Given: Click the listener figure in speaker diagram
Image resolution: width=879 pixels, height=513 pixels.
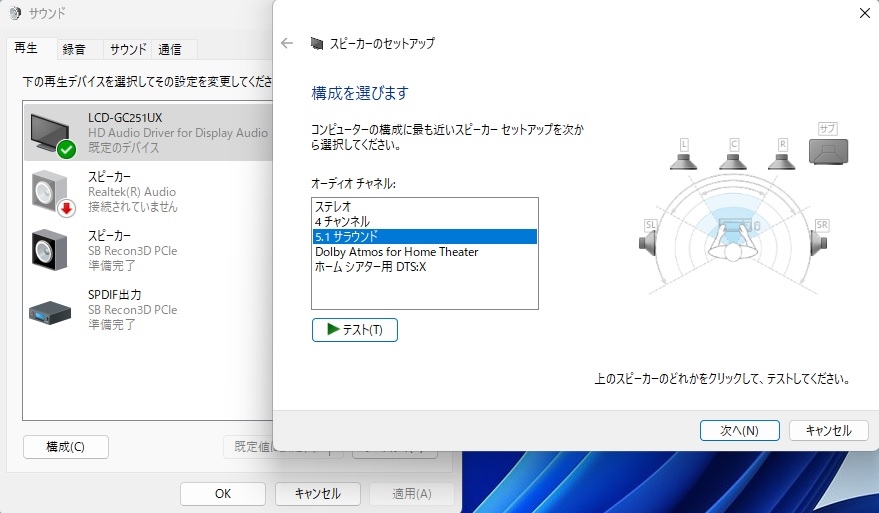Looking at the screenshot, I should 733,240.
